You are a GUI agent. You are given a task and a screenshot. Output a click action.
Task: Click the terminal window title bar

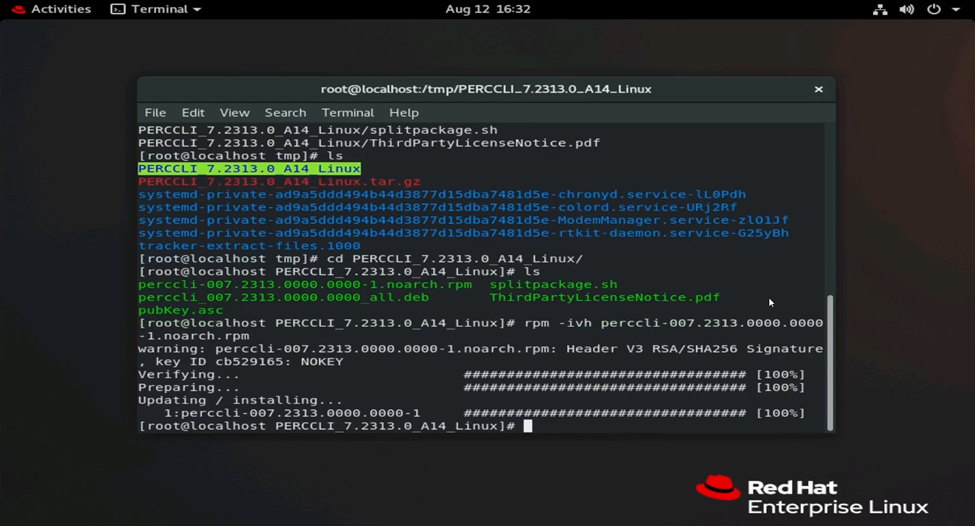(486, 90)
